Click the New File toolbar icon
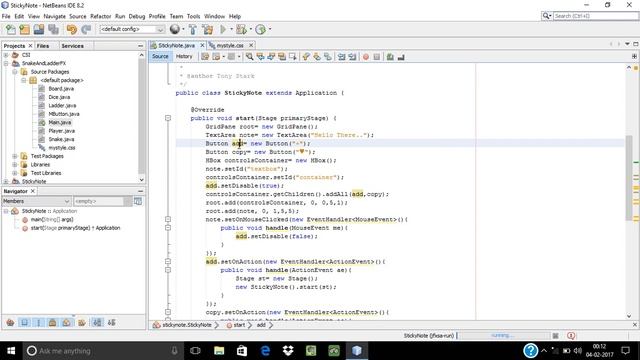Image resolution: width=640 pixels, height=360 pixels. [x=11, y=29]
